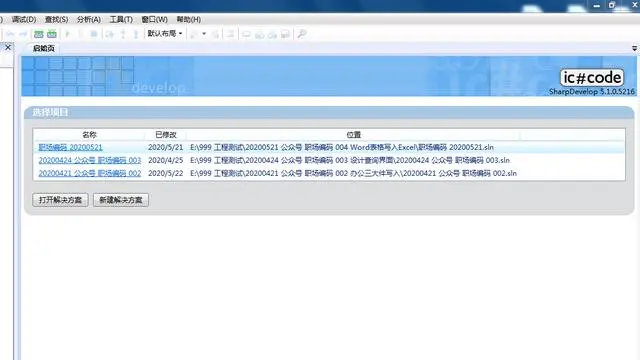Click the path ending in 职场编码 003.sln
The height and width of the screenshot is (360, 640).
(x=350, y=160)
